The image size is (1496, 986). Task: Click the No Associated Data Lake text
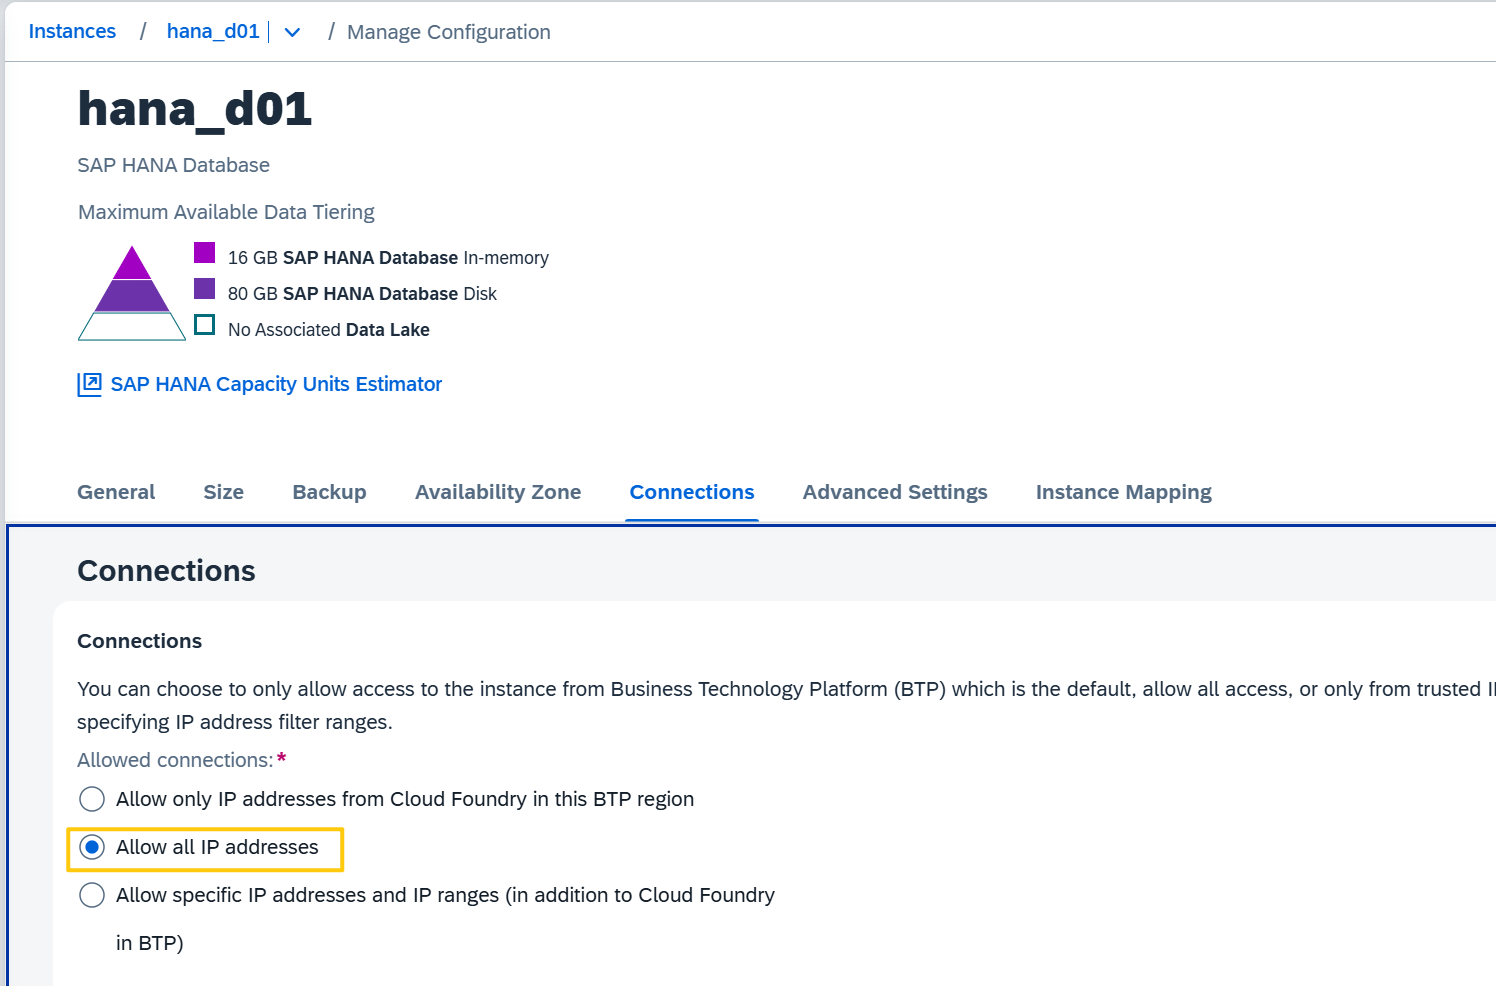coord(328,330)
